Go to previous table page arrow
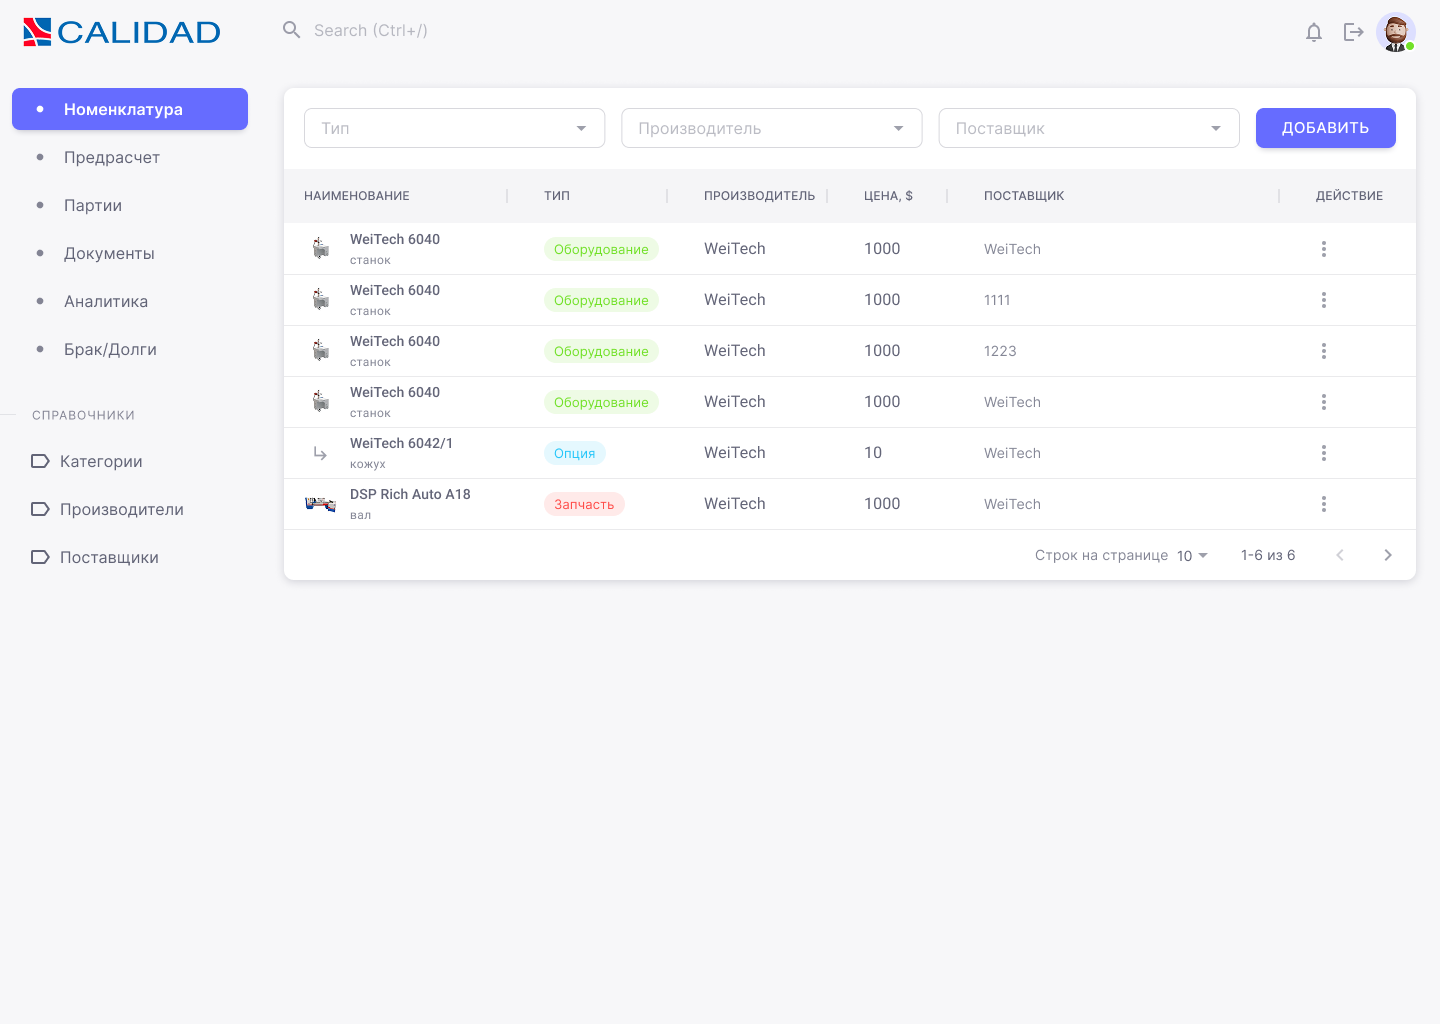Screen dimensions: 1440x1024 pos(1340,555)
